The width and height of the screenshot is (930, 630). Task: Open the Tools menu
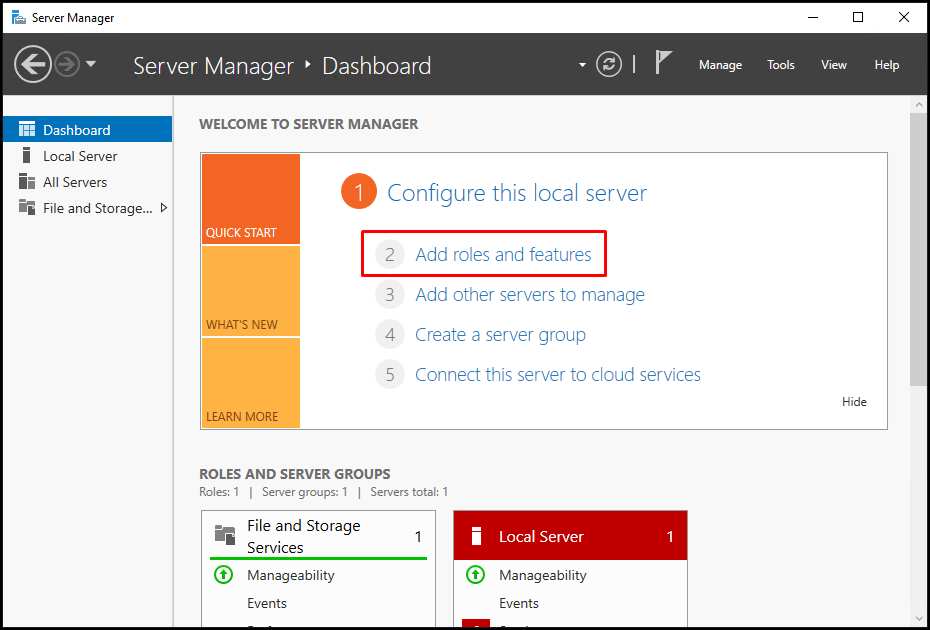(781, 65)
